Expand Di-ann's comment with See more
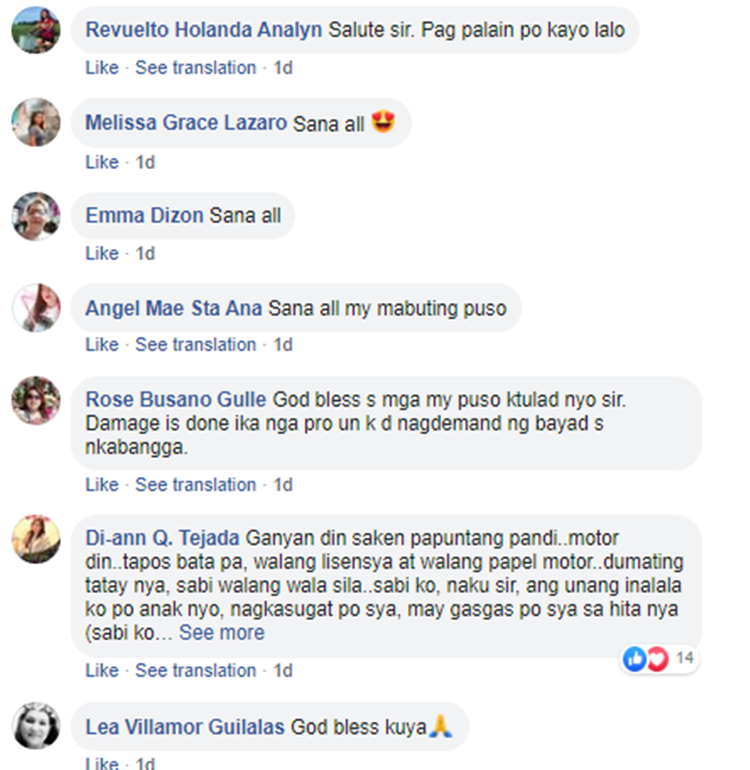Screen dimensions: 750x770 222,632
